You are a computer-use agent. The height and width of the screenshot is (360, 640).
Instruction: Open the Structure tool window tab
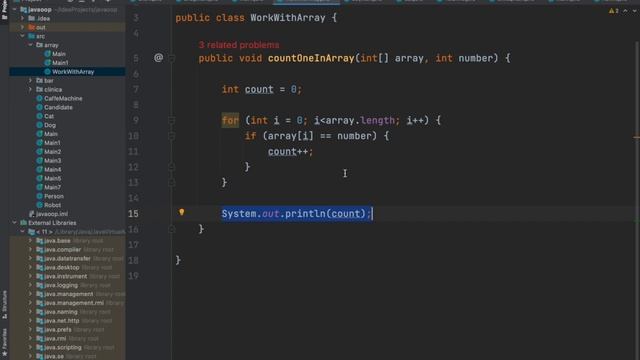tap(4, 304)
